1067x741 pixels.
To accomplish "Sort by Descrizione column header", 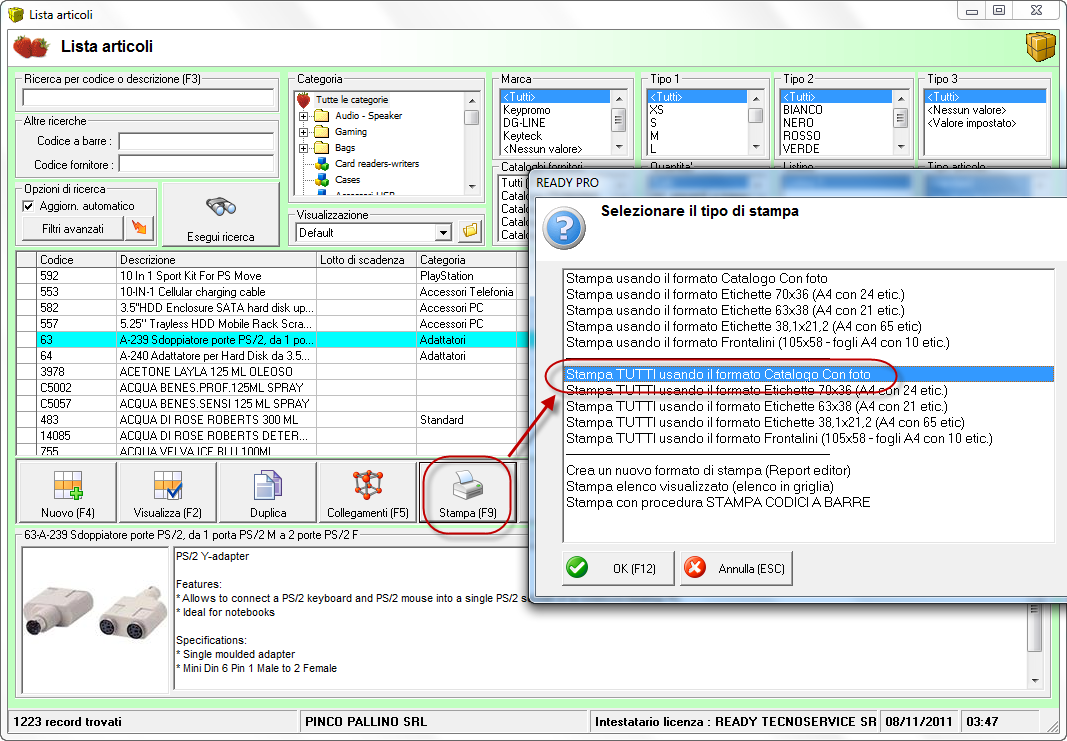I will (x=216, y=259).
